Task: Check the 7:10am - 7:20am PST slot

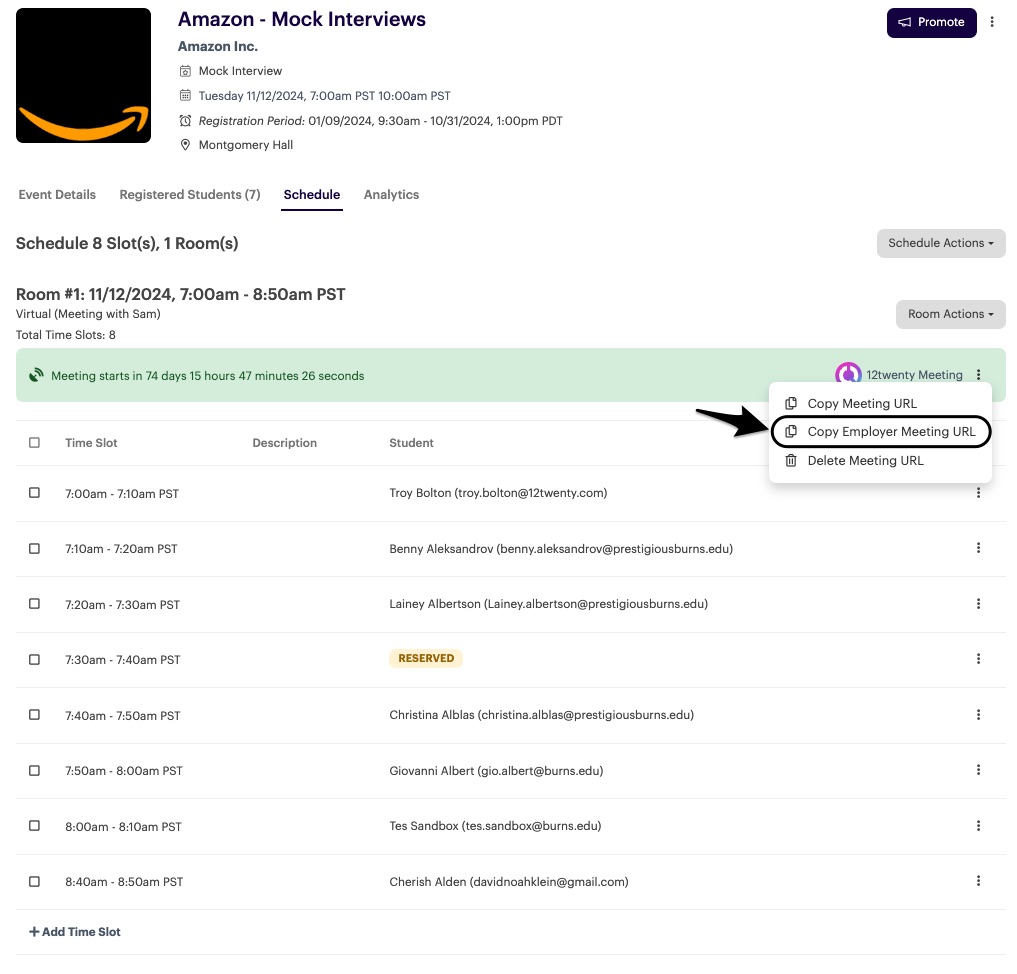Action: click(34, 549)
